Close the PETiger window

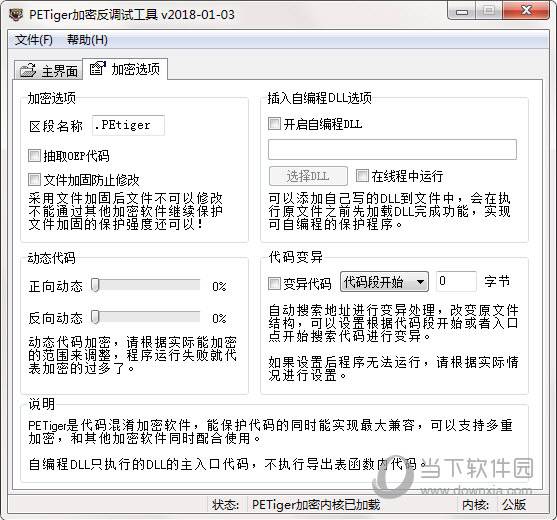(x=526, y=10)
